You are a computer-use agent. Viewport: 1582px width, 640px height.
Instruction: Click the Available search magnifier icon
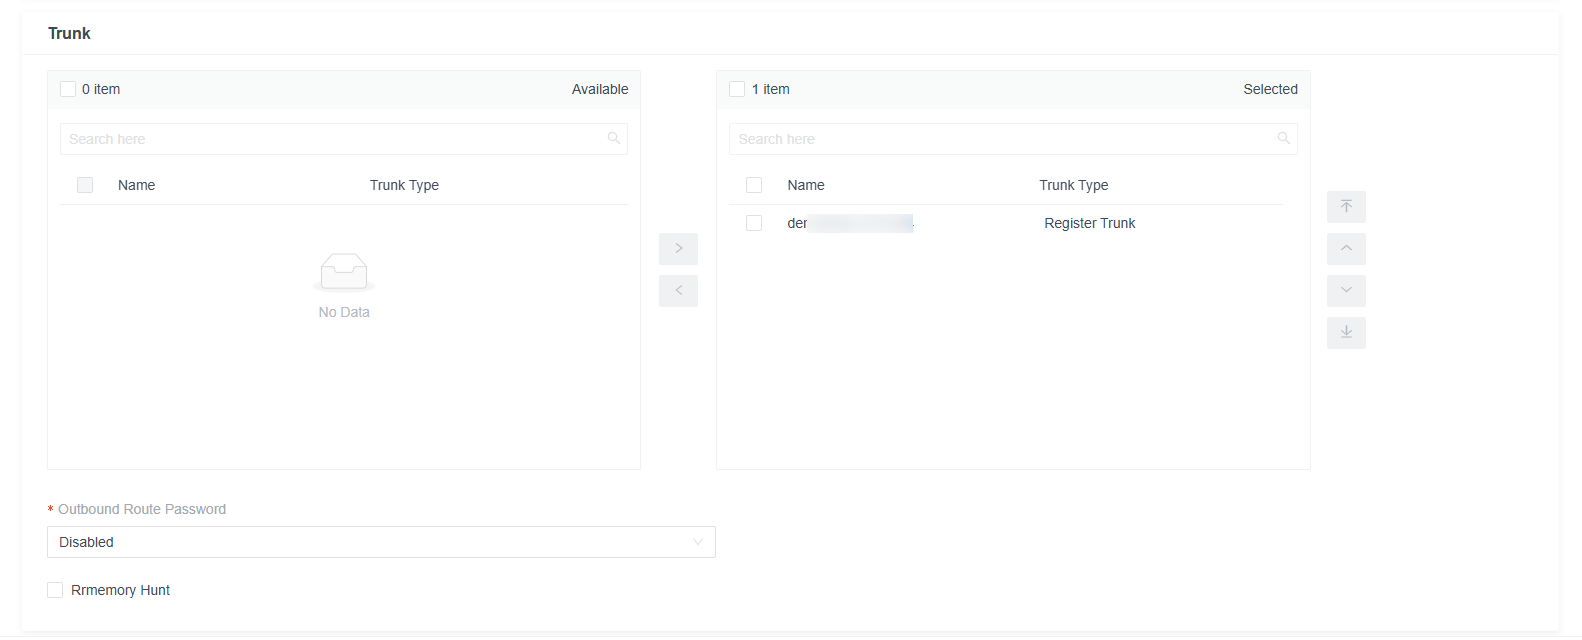[614, 139]
